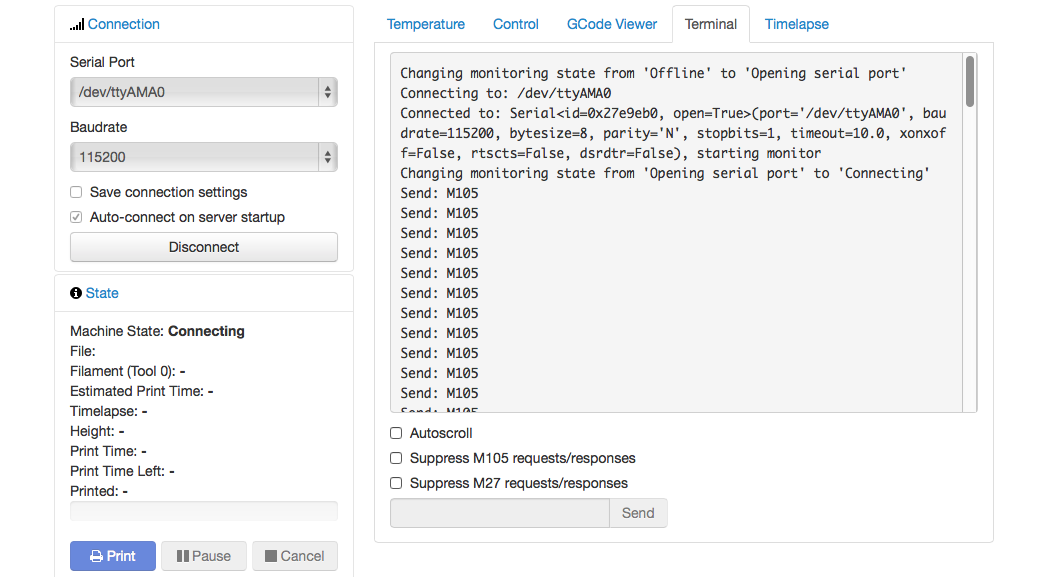Open the GCode Viewer tab
The width and height of the screenshot is (1060, 577).
click(x=611, y=23)
